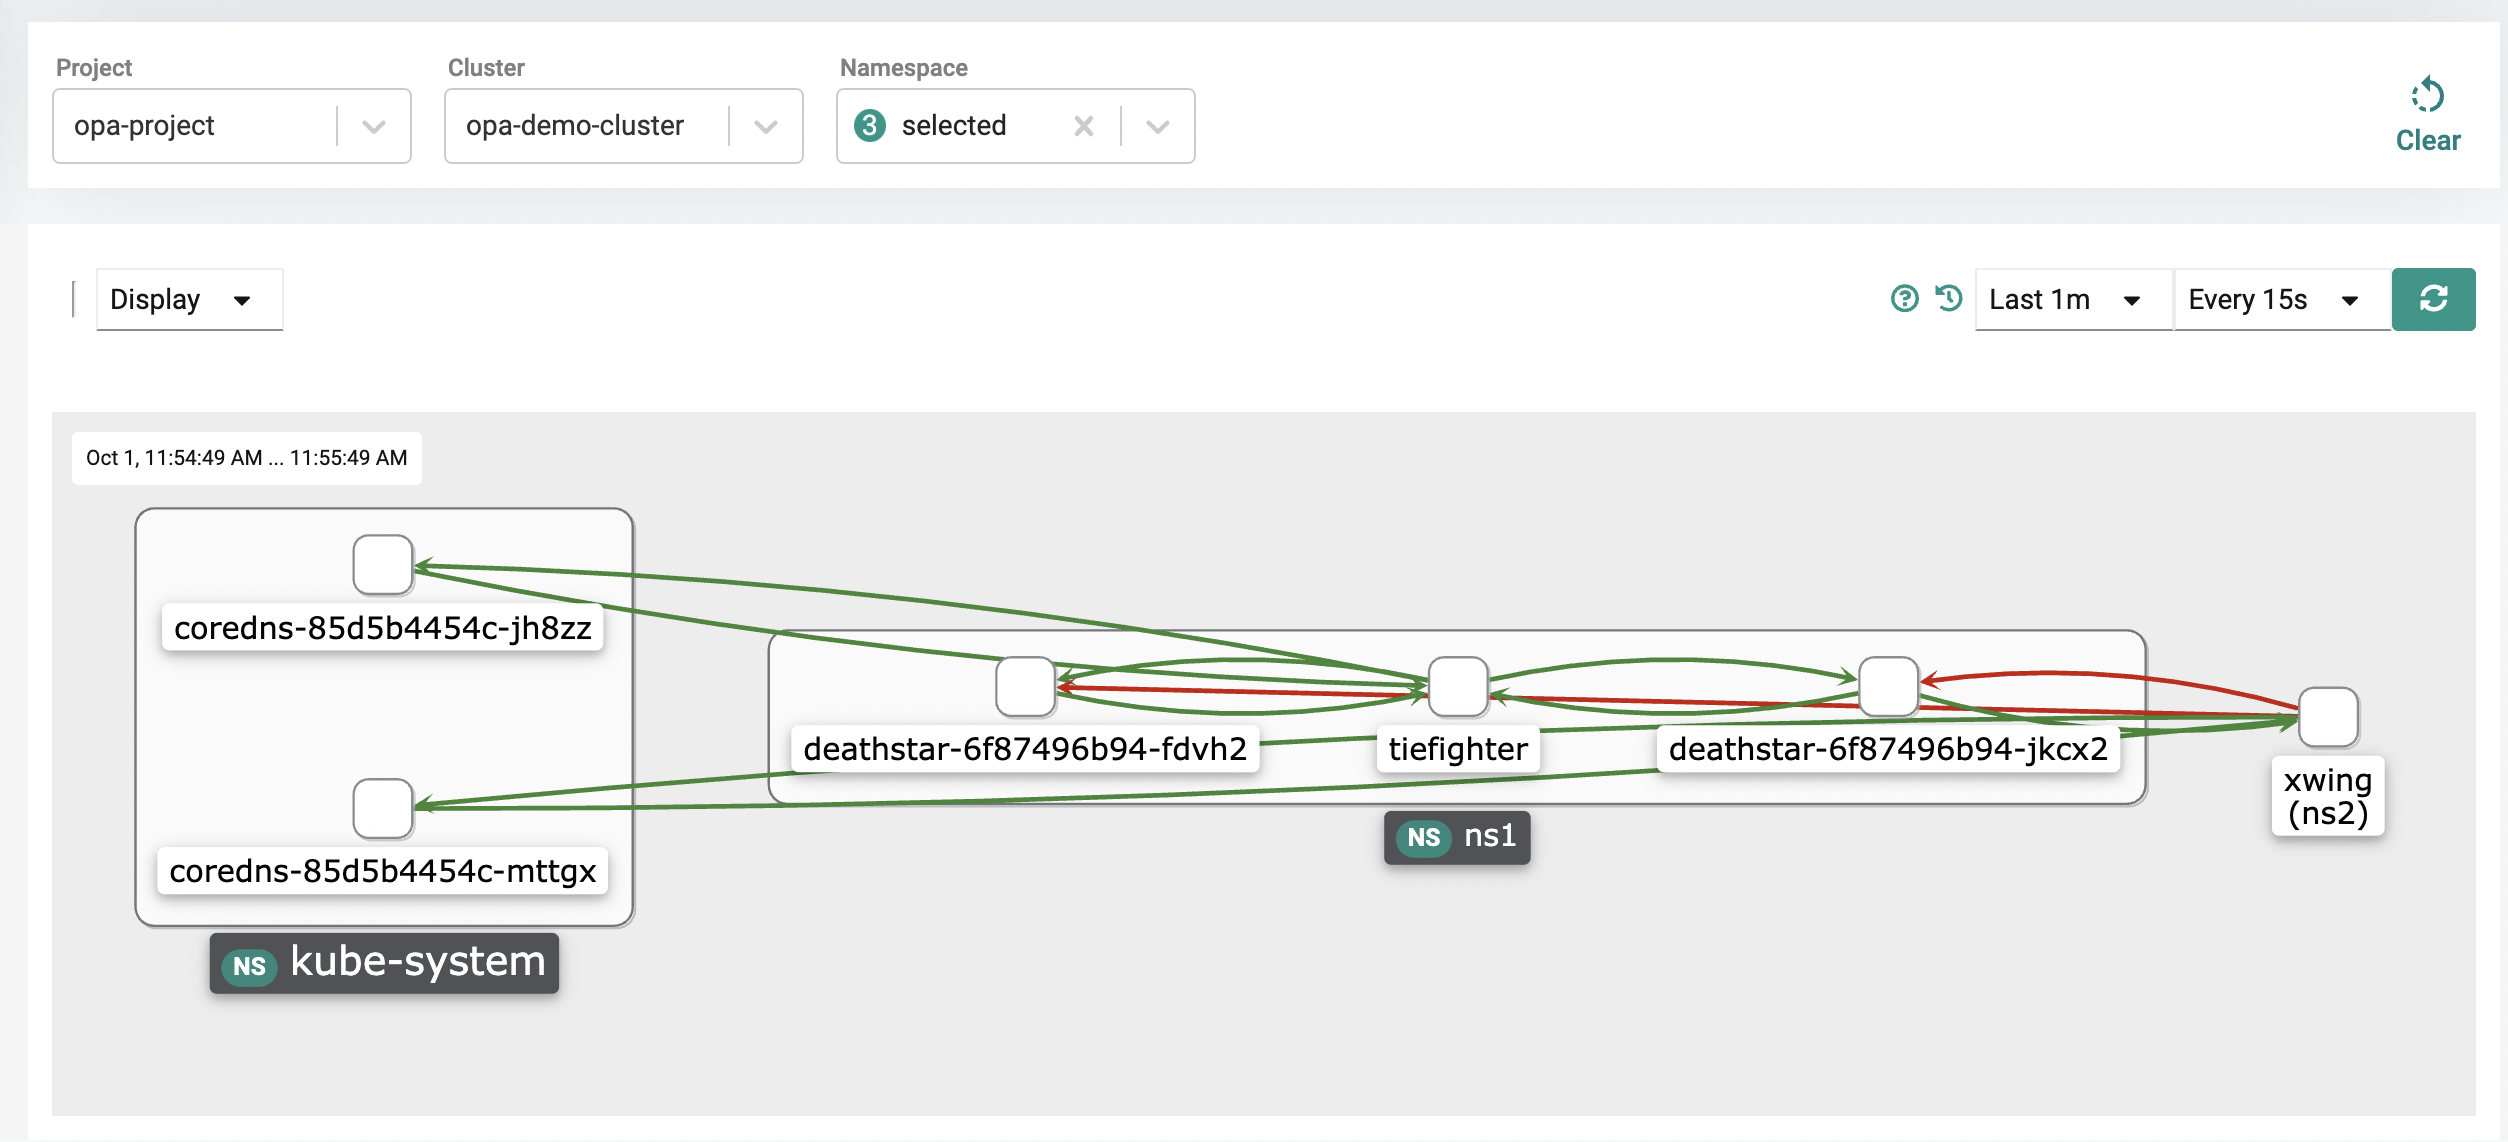Open the help question-mark icon
The width and height of the screenshot is (2508, 1142).
[1904, 299]
